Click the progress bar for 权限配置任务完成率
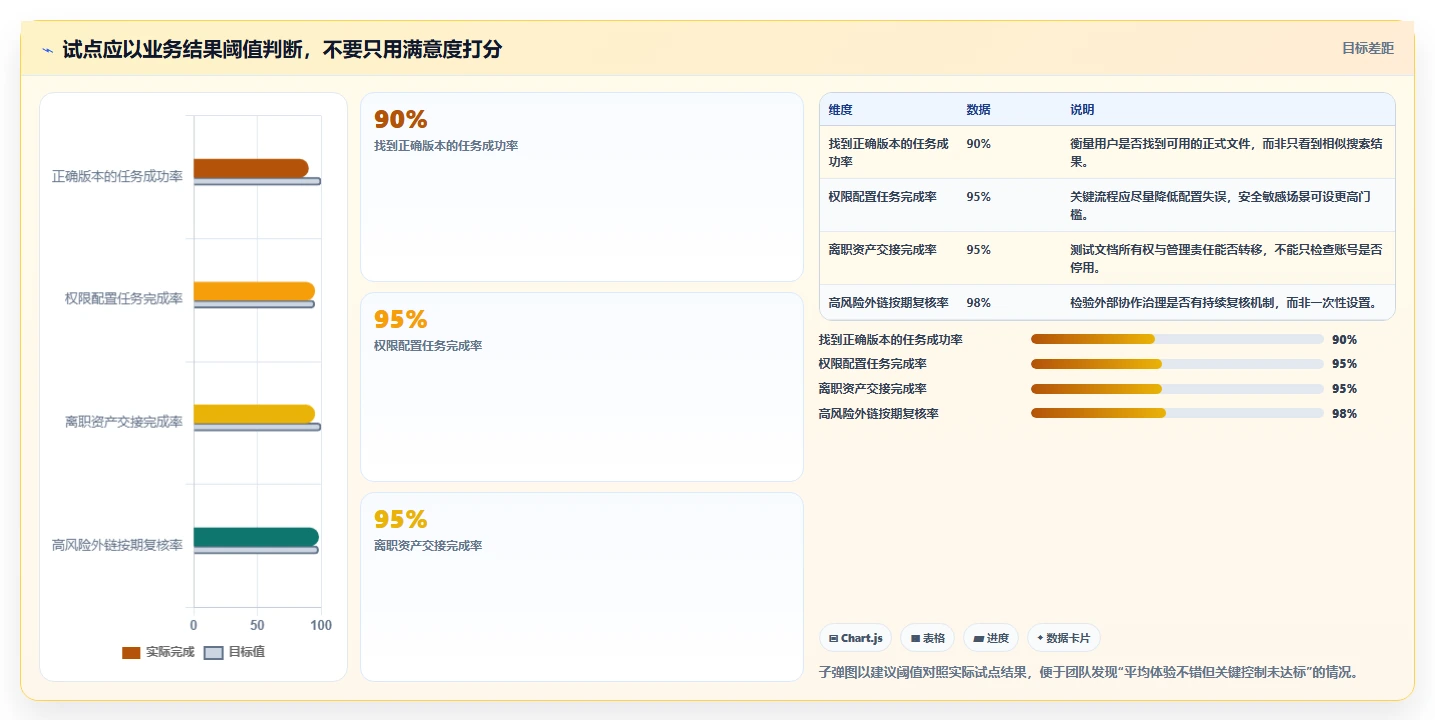This screenshot has height=720, width=1435. tap(1177, 364)
